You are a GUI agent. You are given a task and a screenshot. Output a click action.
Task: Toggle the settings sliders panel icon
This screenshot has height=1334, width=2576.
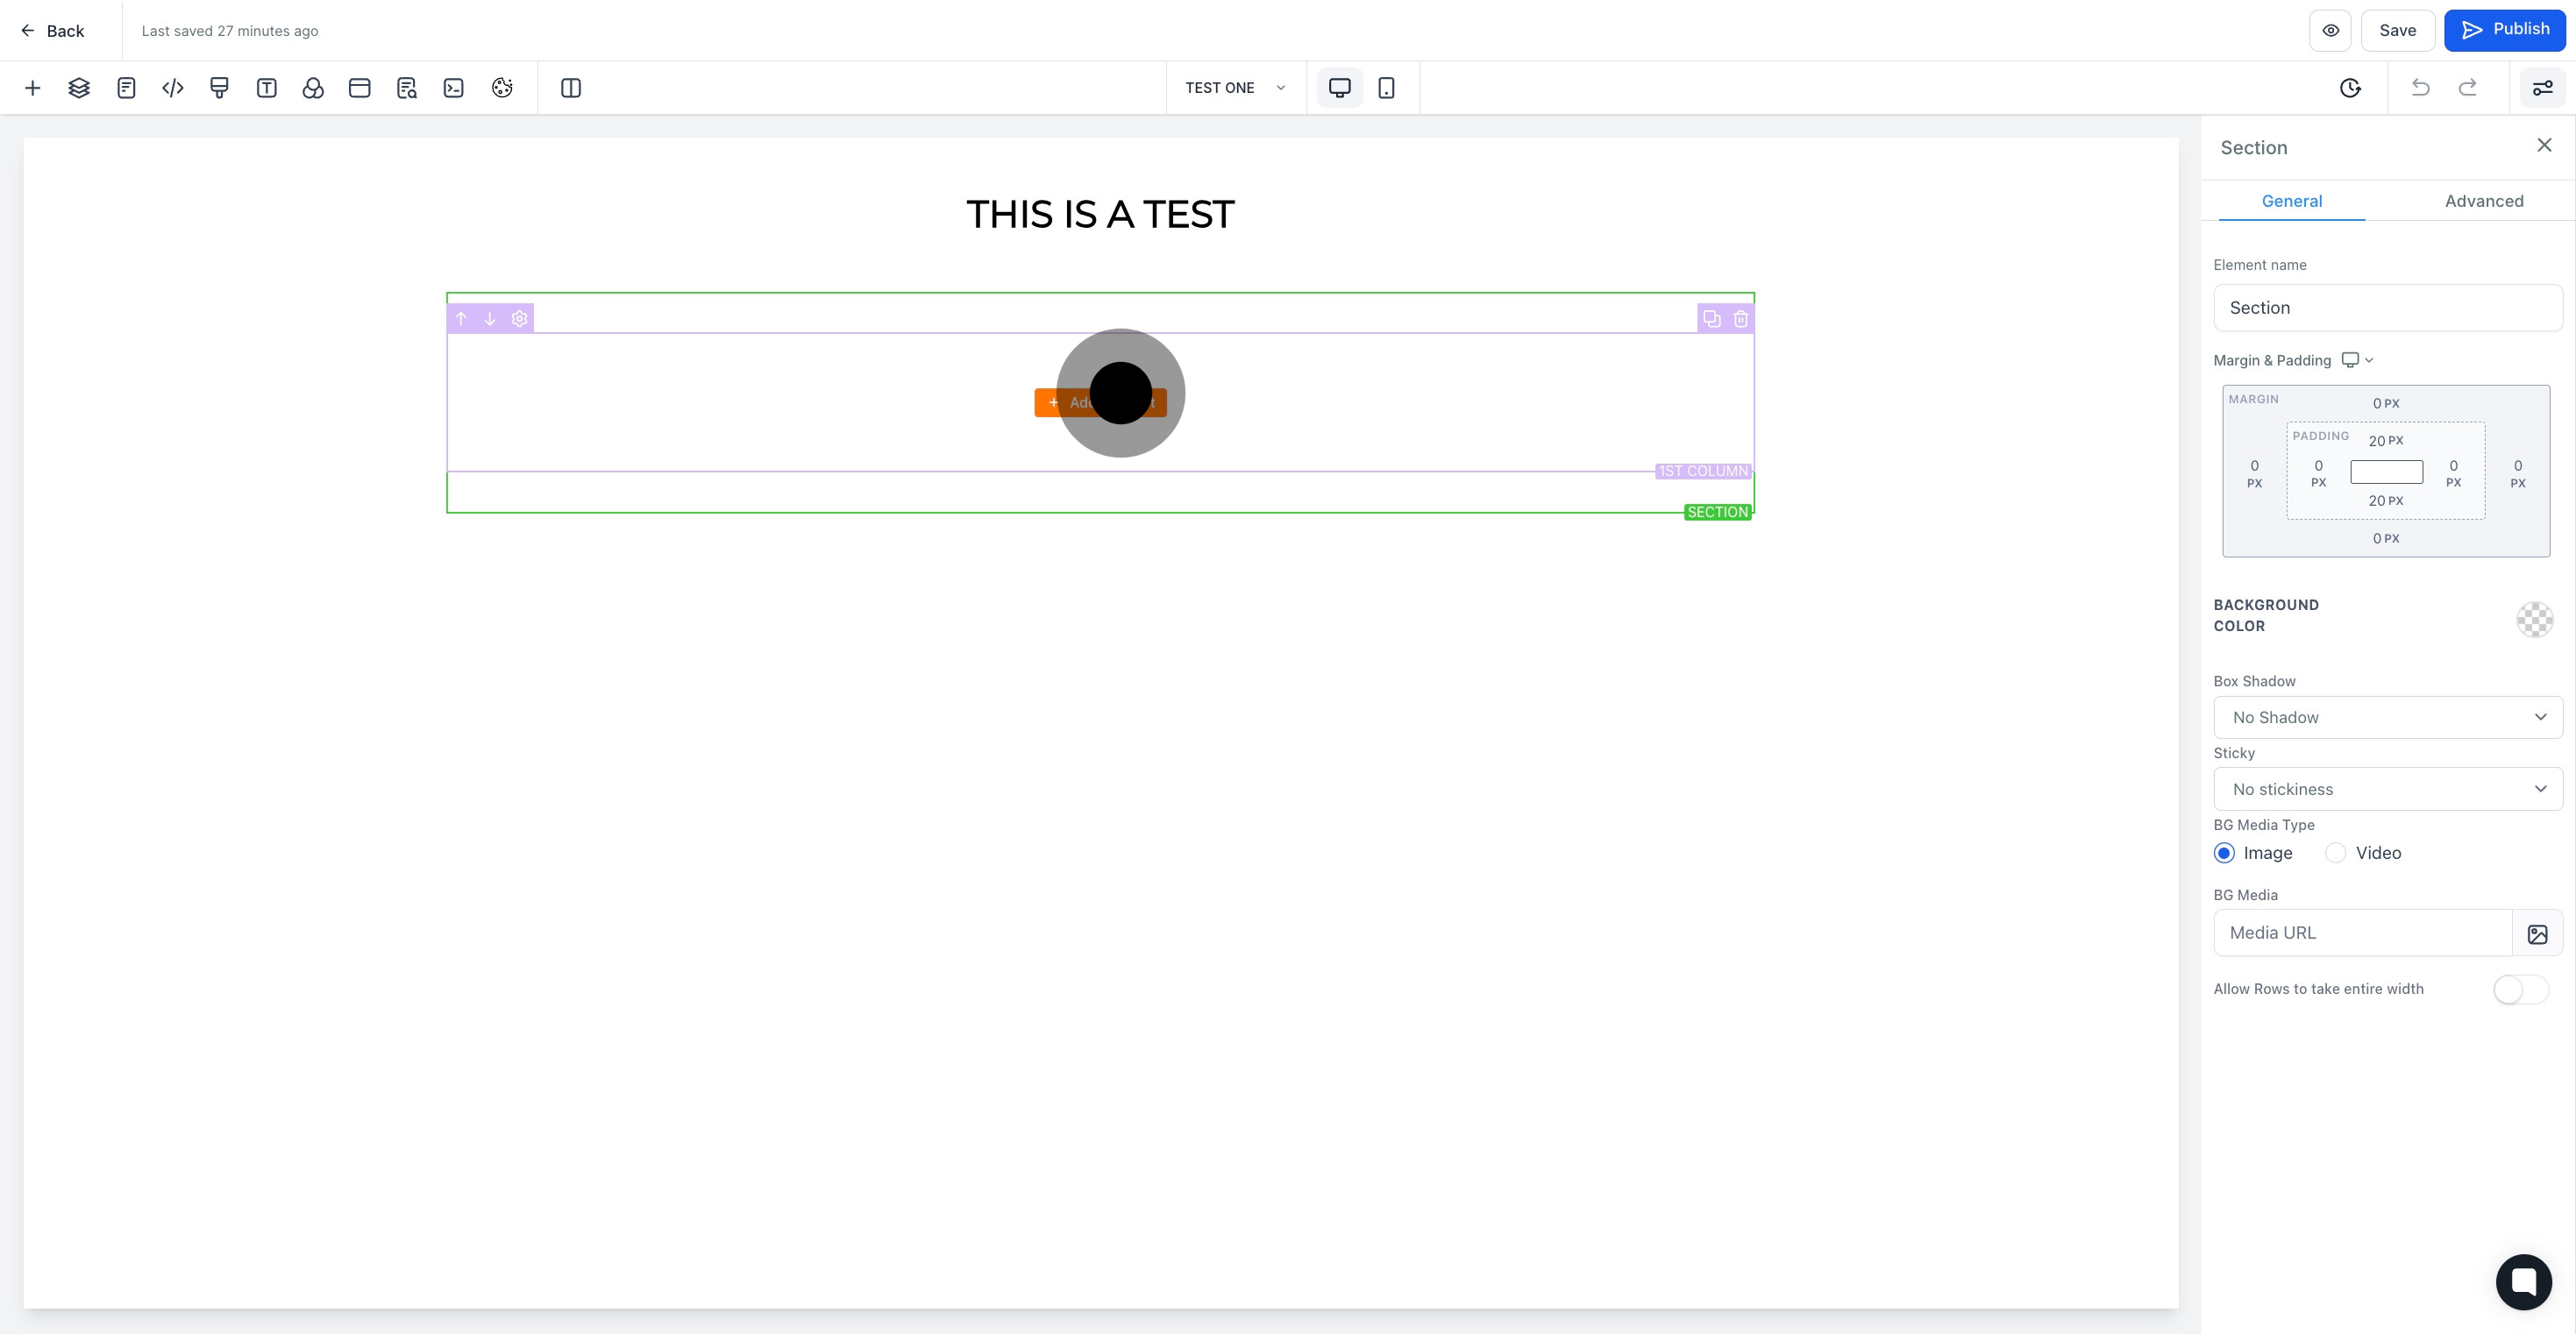[2542, 88]
